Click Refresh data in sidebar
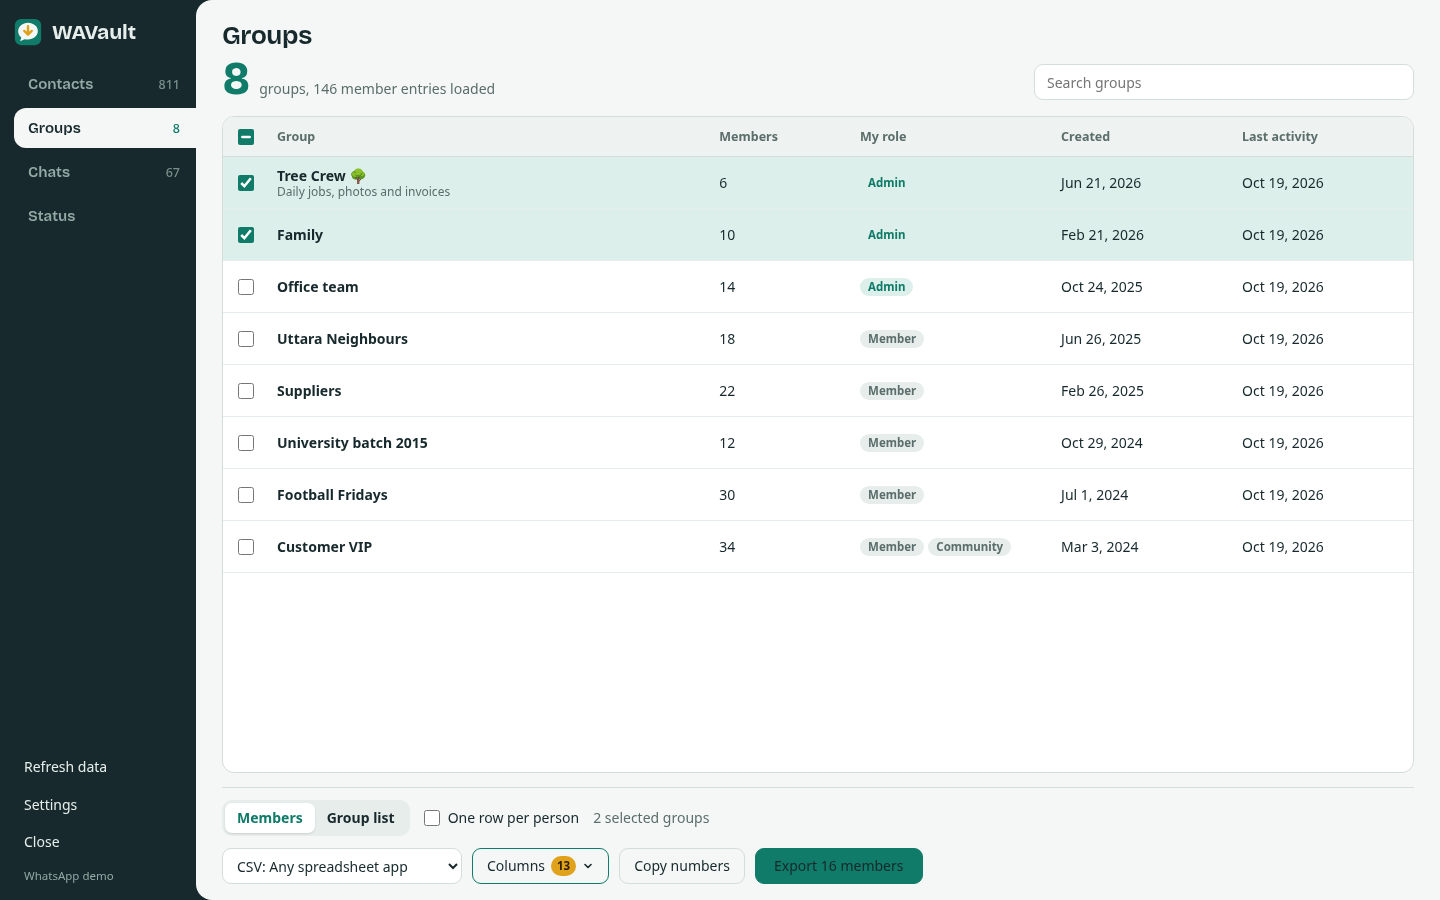This screenshot has width=1440, height=900. coord(65,767)
